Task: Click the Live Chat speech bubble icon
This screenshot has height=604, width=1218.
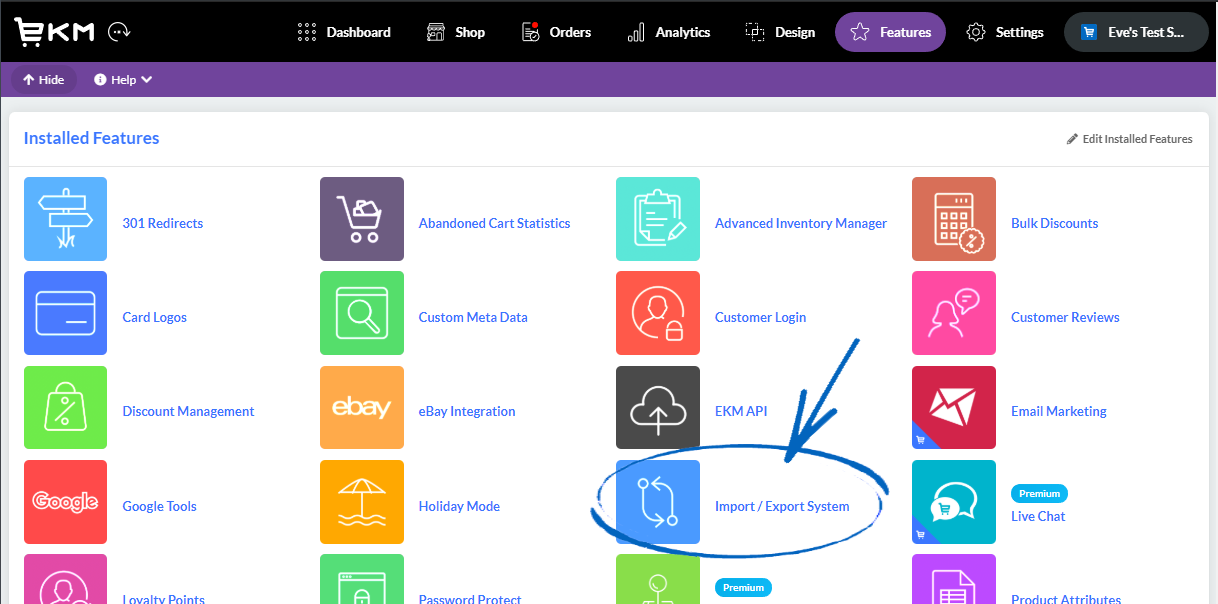Action: pyautogui.click(x=953, y=502)
